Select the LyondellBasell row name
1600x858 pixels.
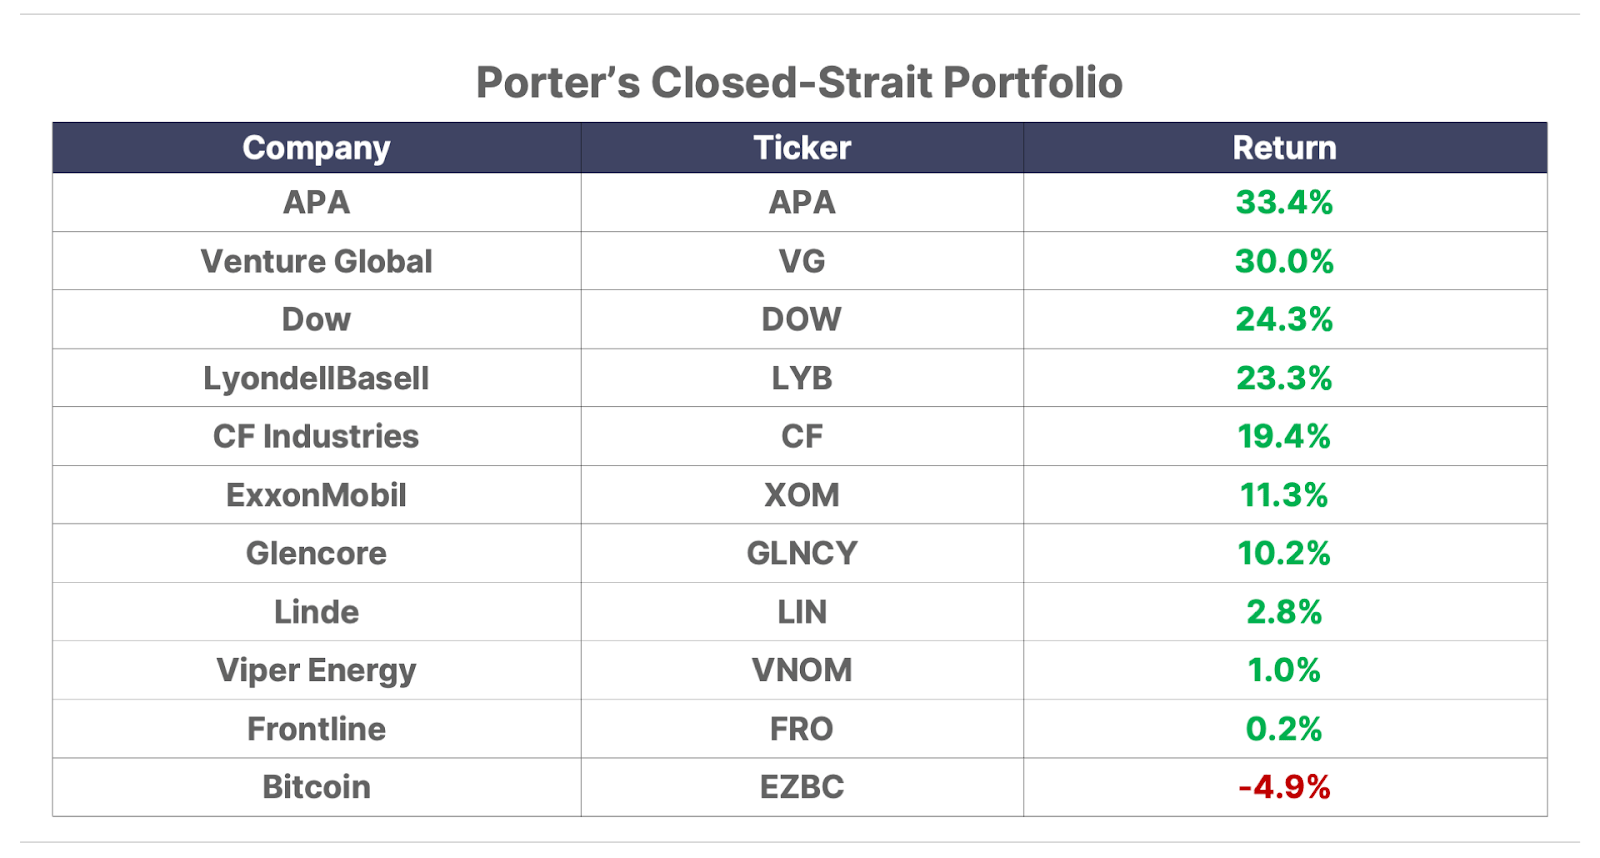pos(316,378)
